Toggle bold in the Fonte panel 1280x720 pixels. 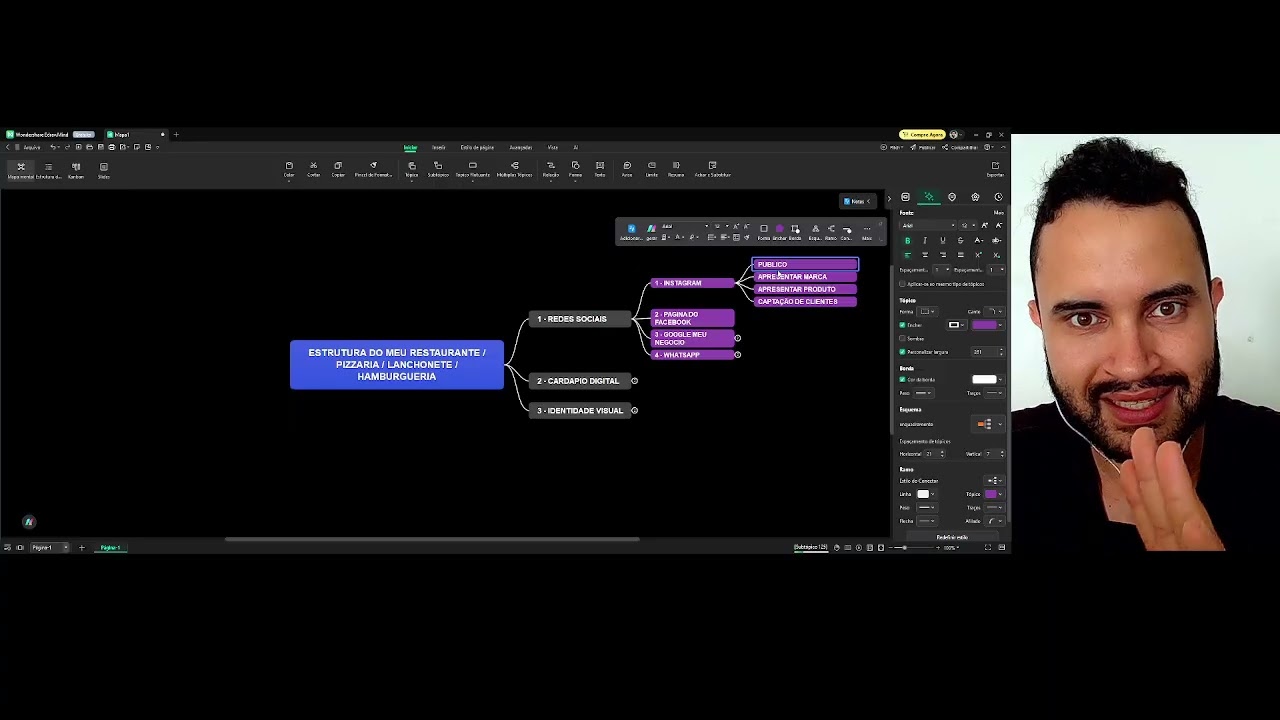click(x=908, y=241)
